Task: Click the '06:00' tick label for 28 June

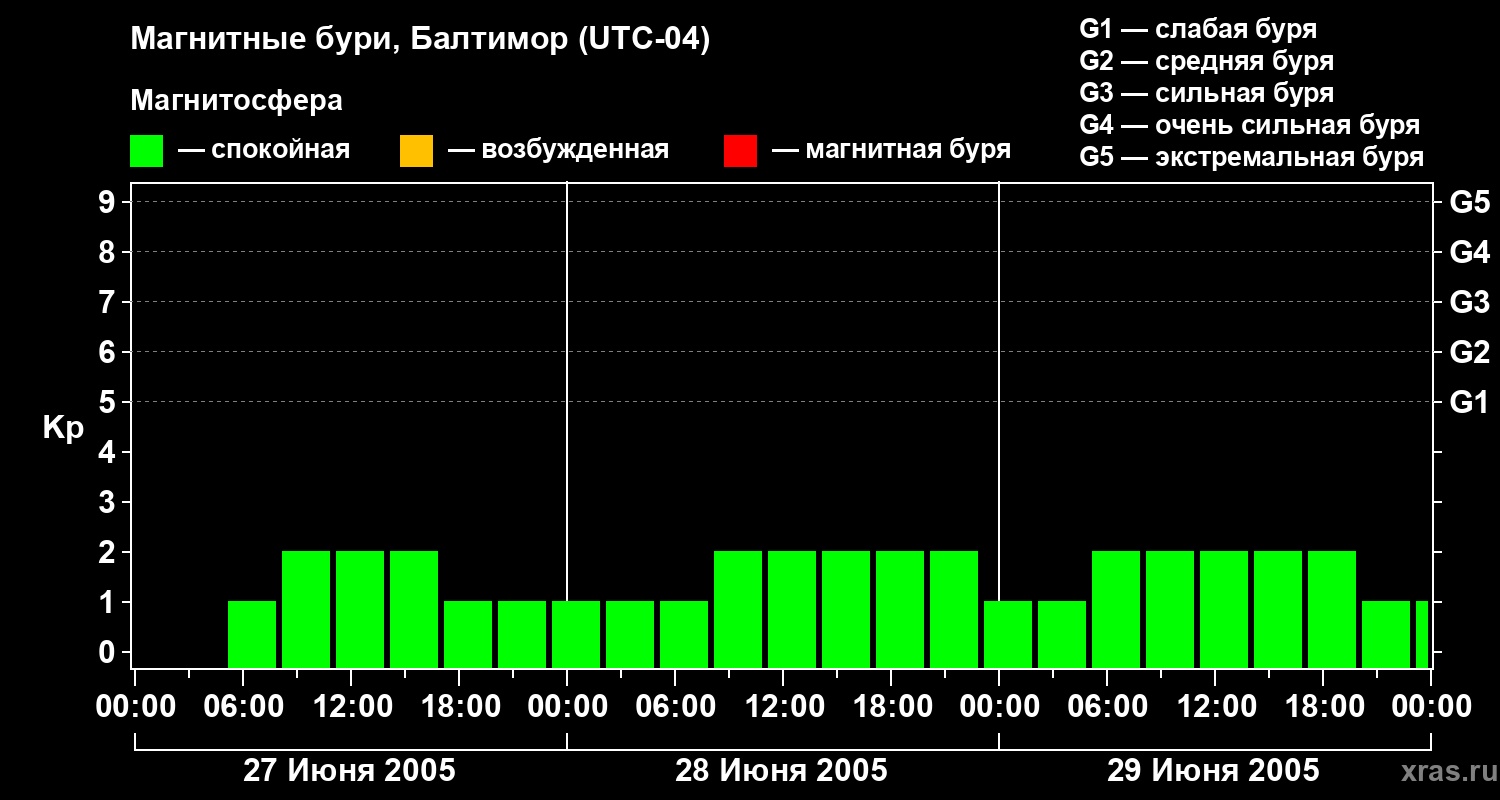Action: click(675, 707)
